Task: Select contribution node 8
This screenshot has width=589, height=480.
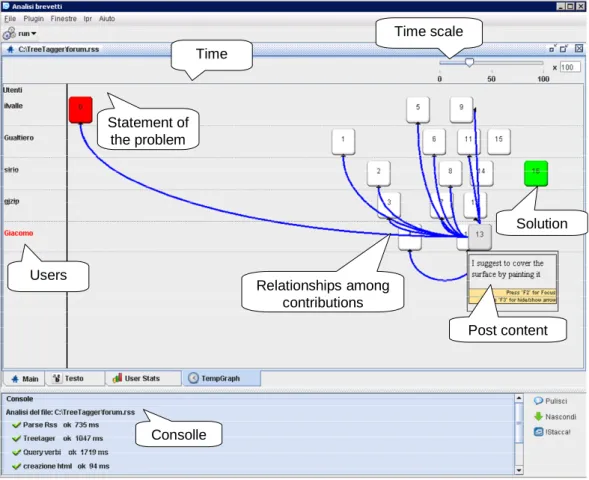Action: (450, 173)
